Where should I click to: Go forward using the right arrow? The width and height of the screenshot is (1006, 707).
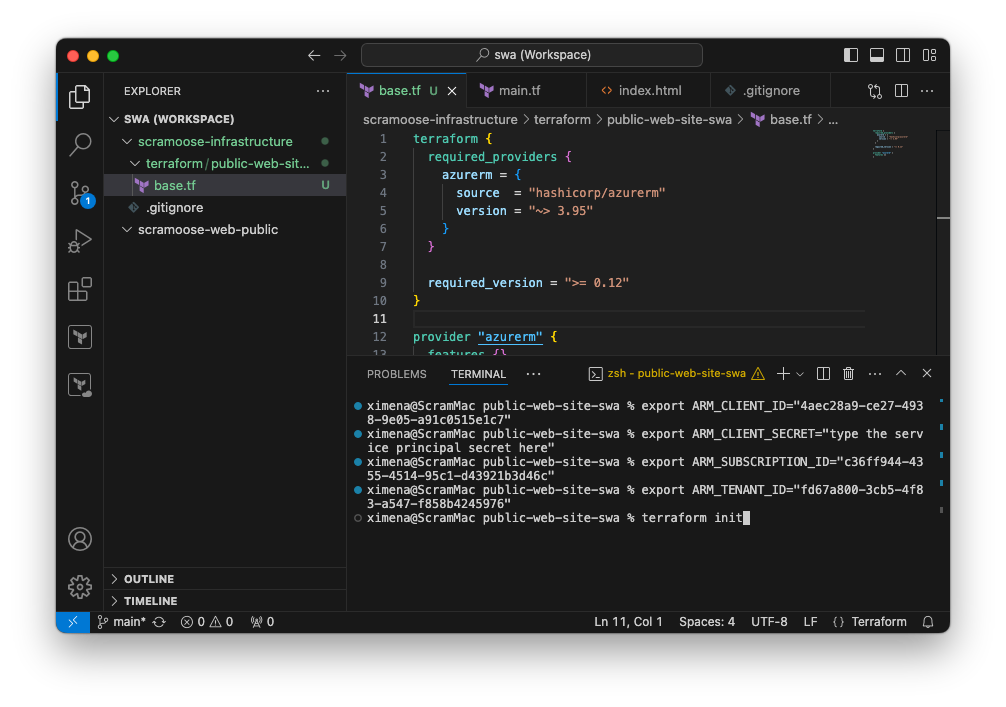tap(340, 55)
